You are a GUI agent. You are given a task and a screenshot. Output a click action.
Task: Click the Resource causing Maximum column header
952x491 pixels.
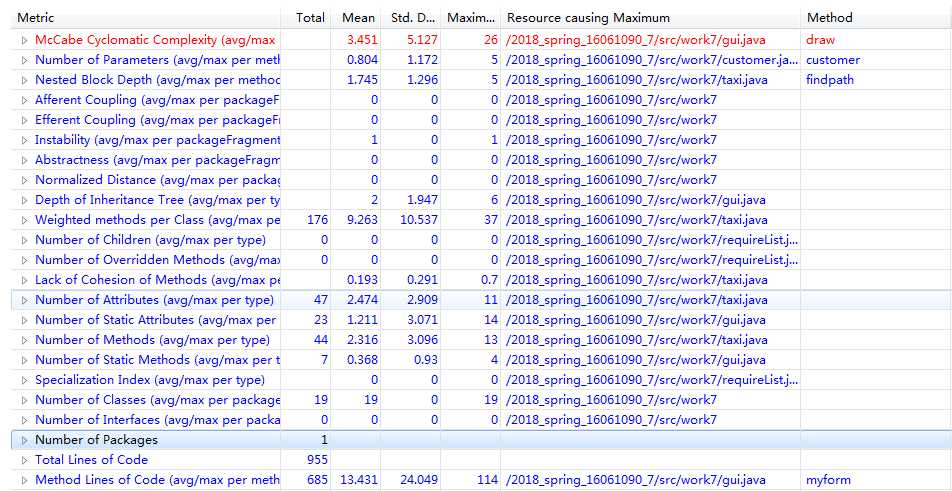click(x=651, y=18)
